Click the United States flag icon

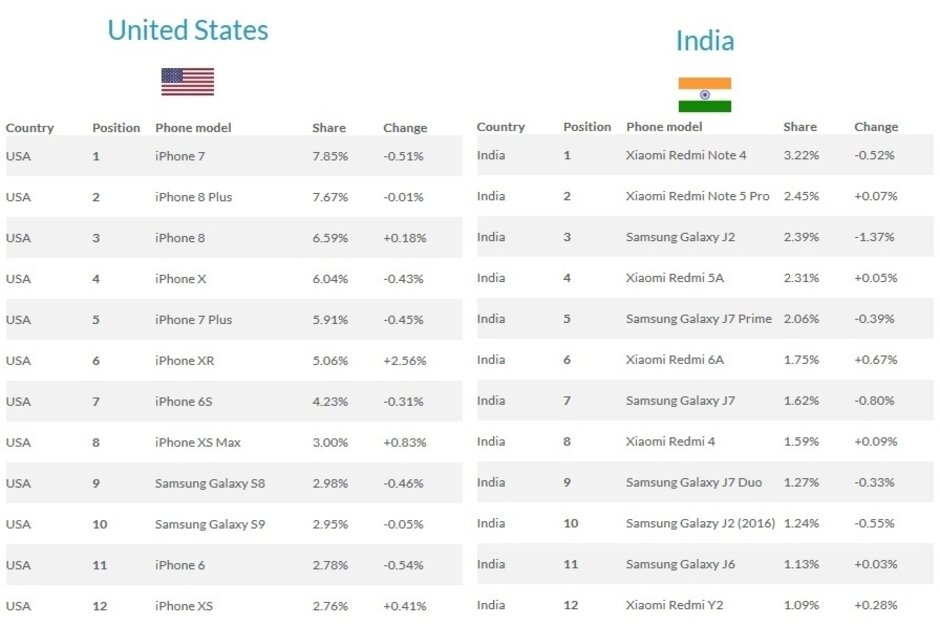click(188, 82)
